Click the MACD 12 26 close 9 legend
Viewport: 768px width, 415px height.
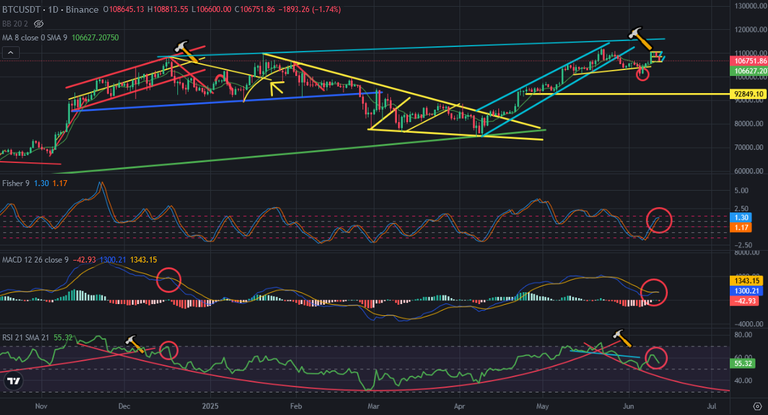tap(35, 260)
